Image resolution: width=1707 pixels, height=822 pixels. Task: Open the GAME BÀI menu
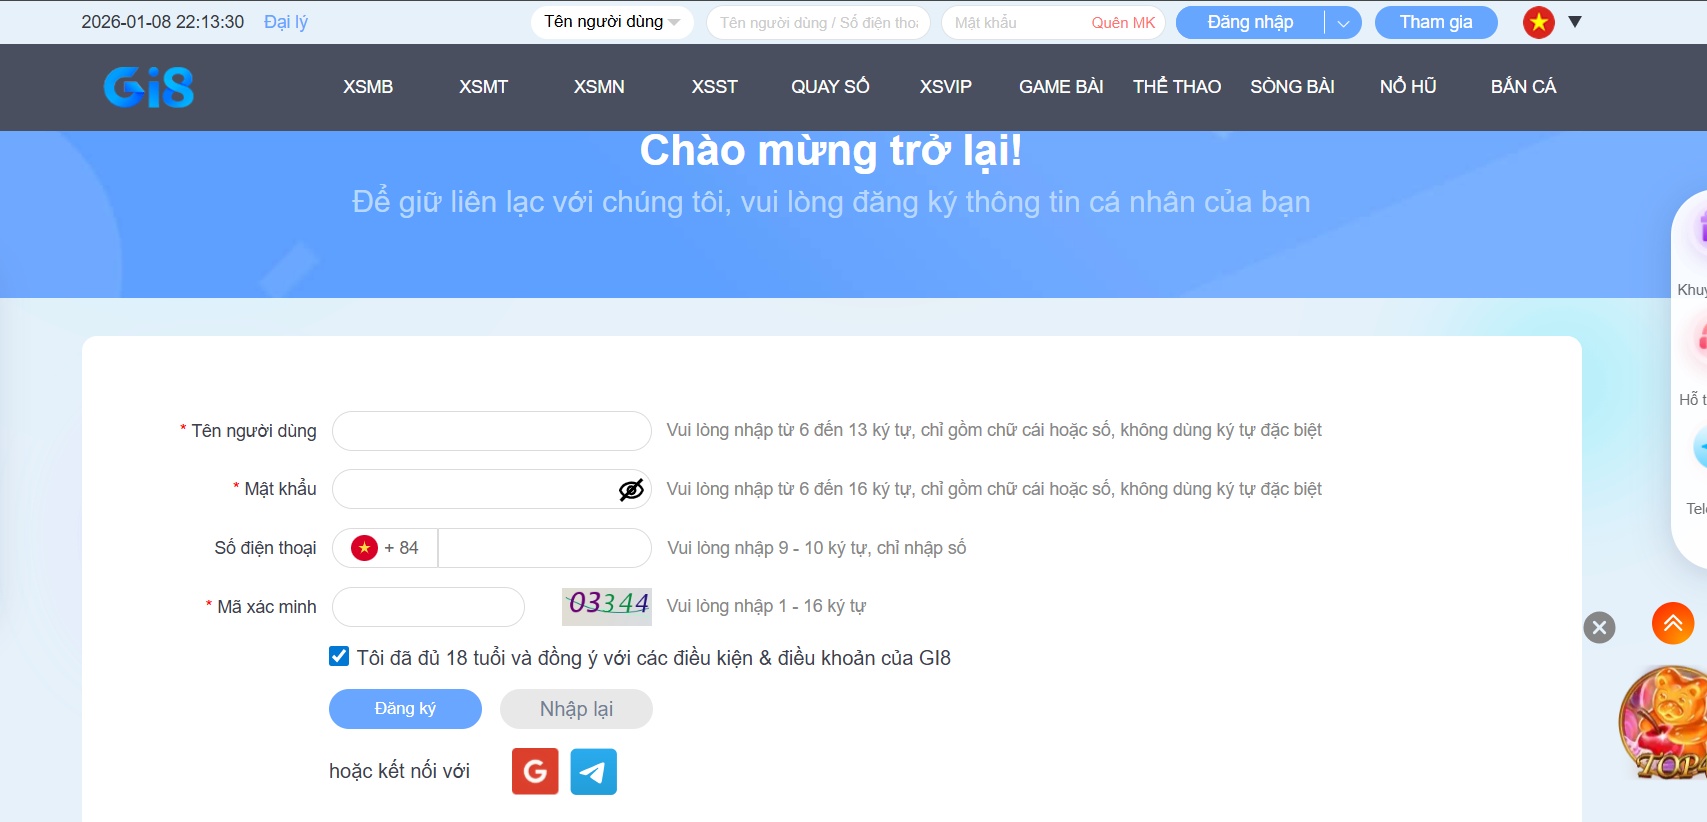pos(1061,87)
